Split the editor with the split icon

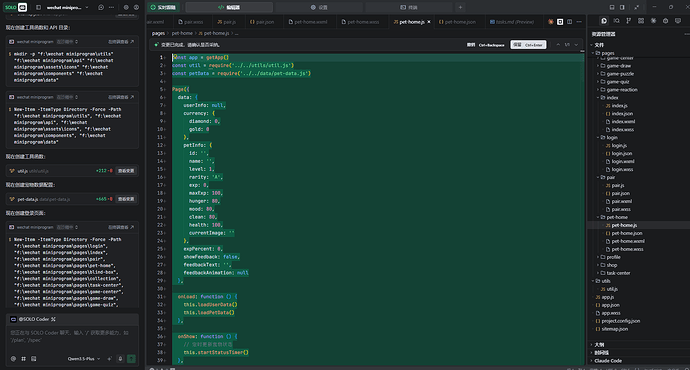(569, 22)
